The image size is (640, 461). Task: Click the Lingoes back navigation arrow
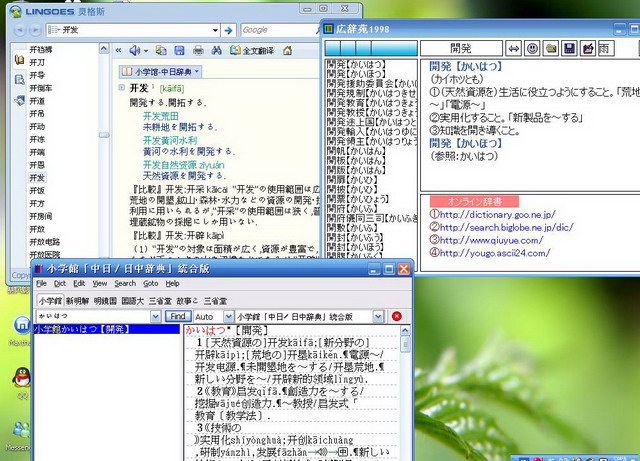point(20,30)
